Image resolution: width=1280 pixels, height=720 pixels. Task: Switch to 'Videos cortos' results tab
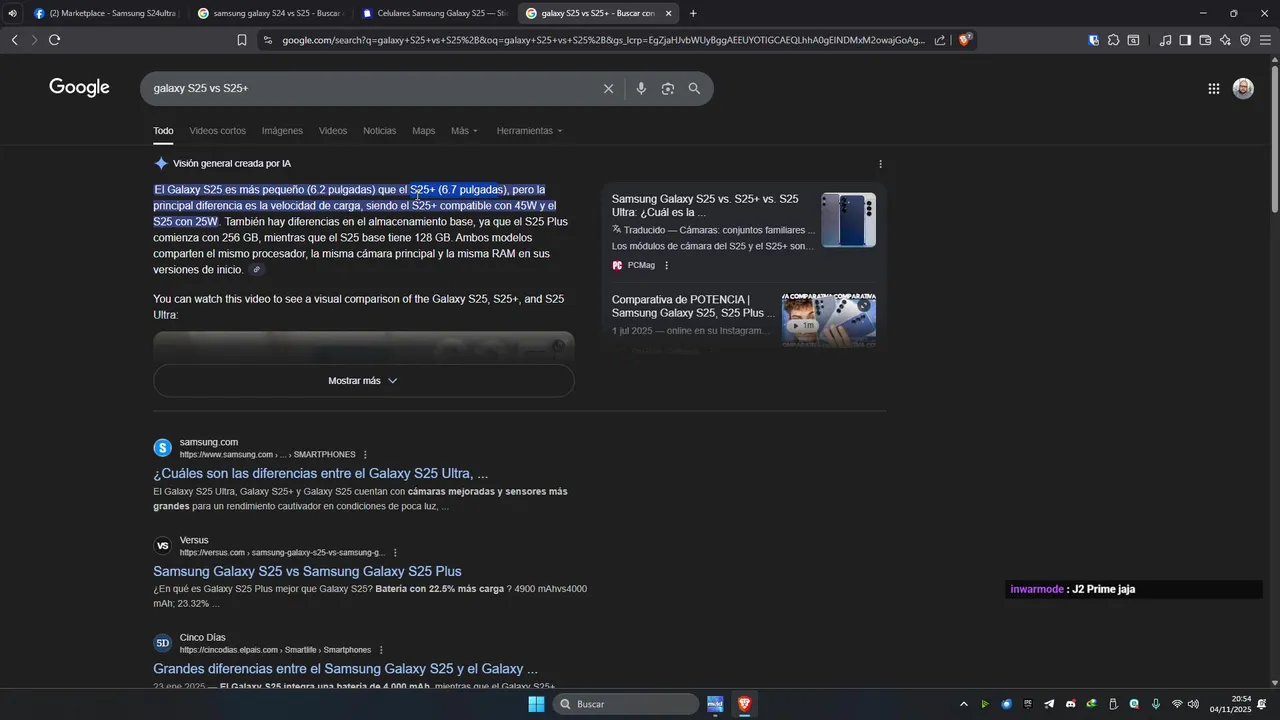217,131
